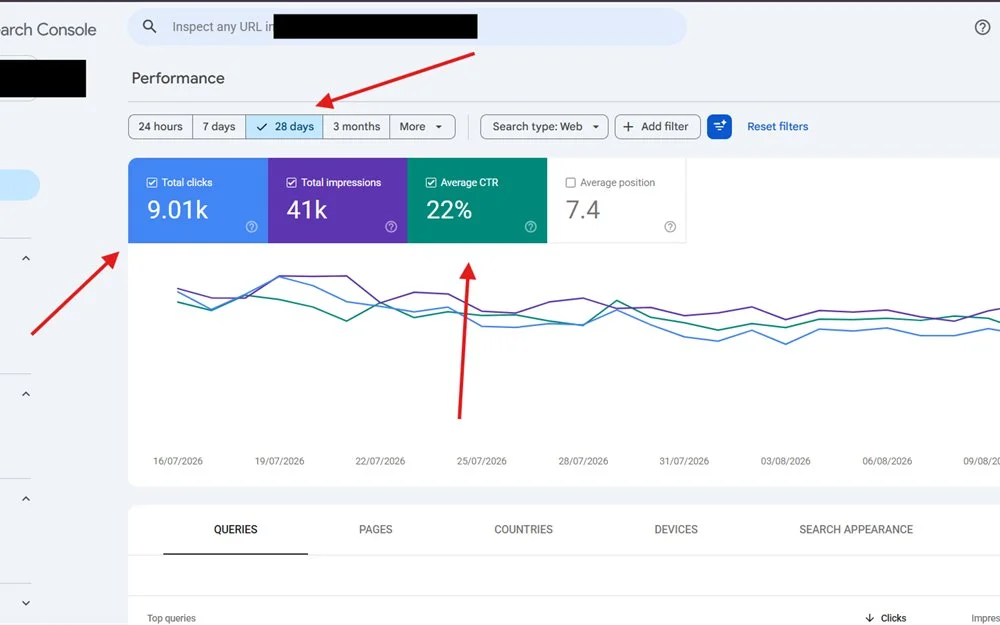Click the 03/08/2026 axis date label

(785, 461)
